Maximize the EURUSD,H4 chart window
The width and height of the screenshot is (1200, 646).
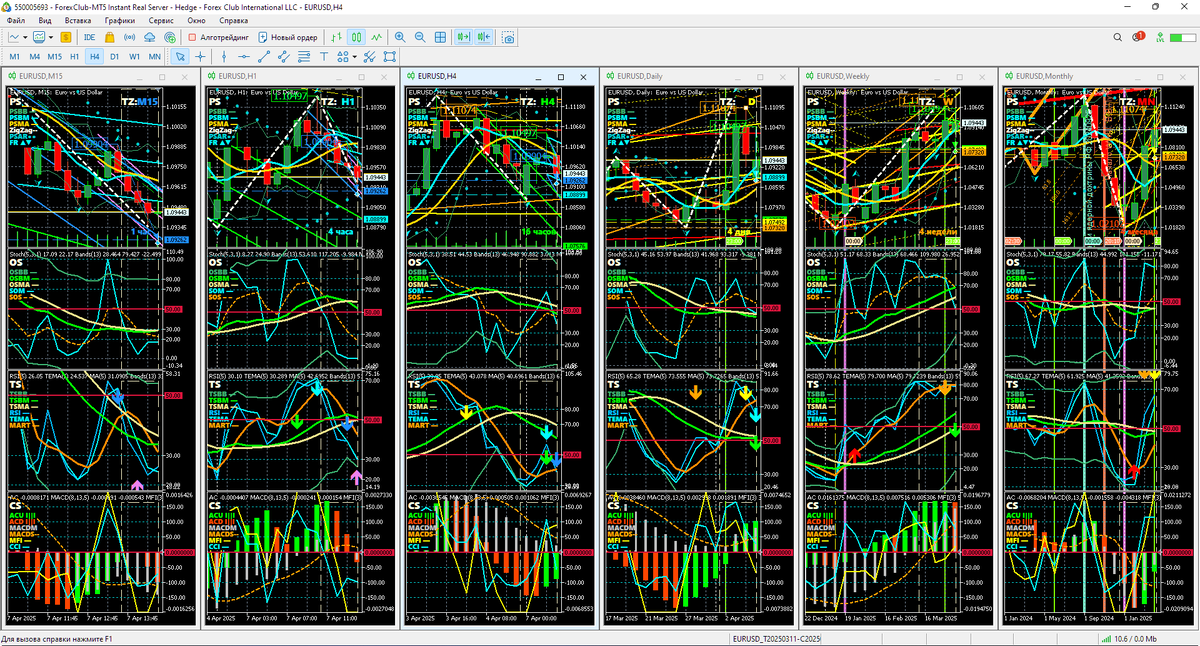coord(560,76)
